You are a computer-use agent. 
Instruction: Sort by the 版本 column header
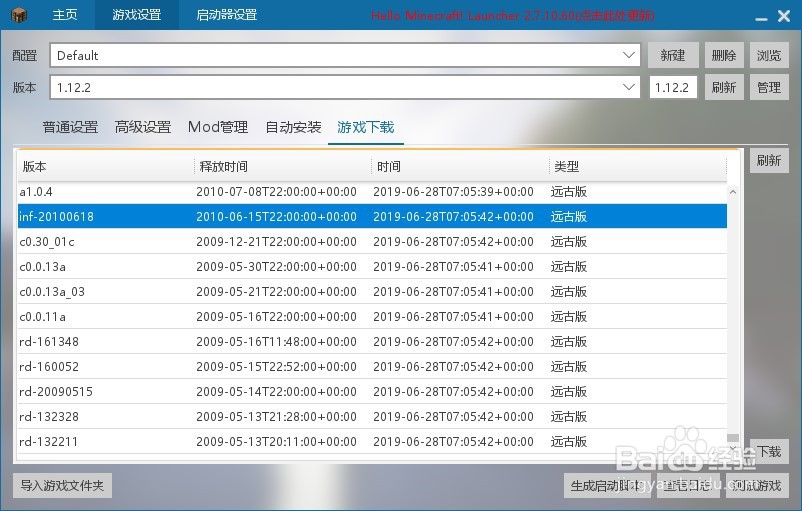click(x=106, y=166)
